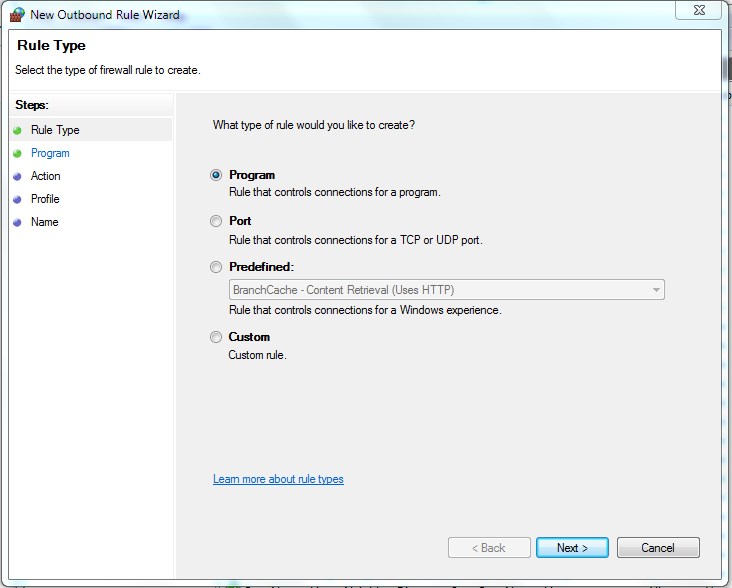The width and height of the screenshot is (732, 588).
Task: Open the Action step in Steps list
Action: click(46, 176)
